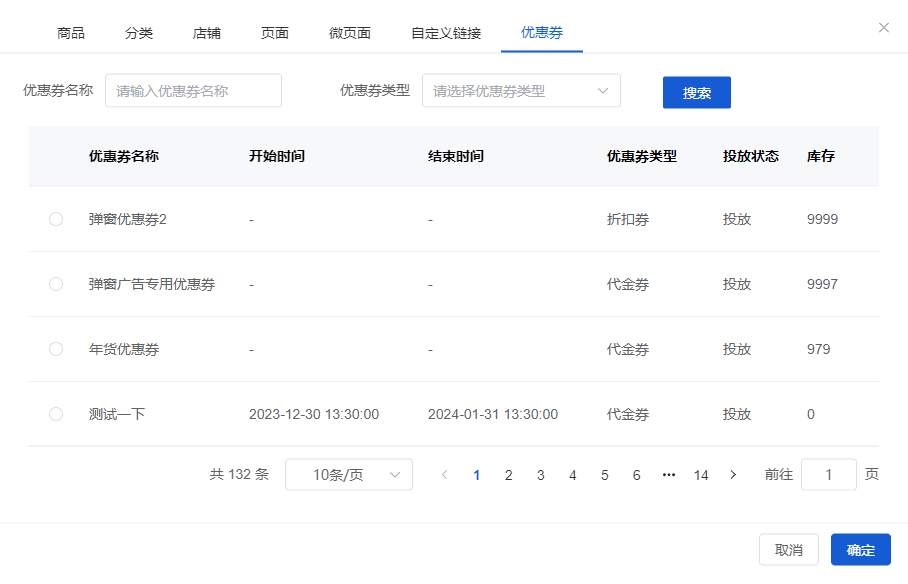Click the 优惠券类型 column header

tap(642, 156)
